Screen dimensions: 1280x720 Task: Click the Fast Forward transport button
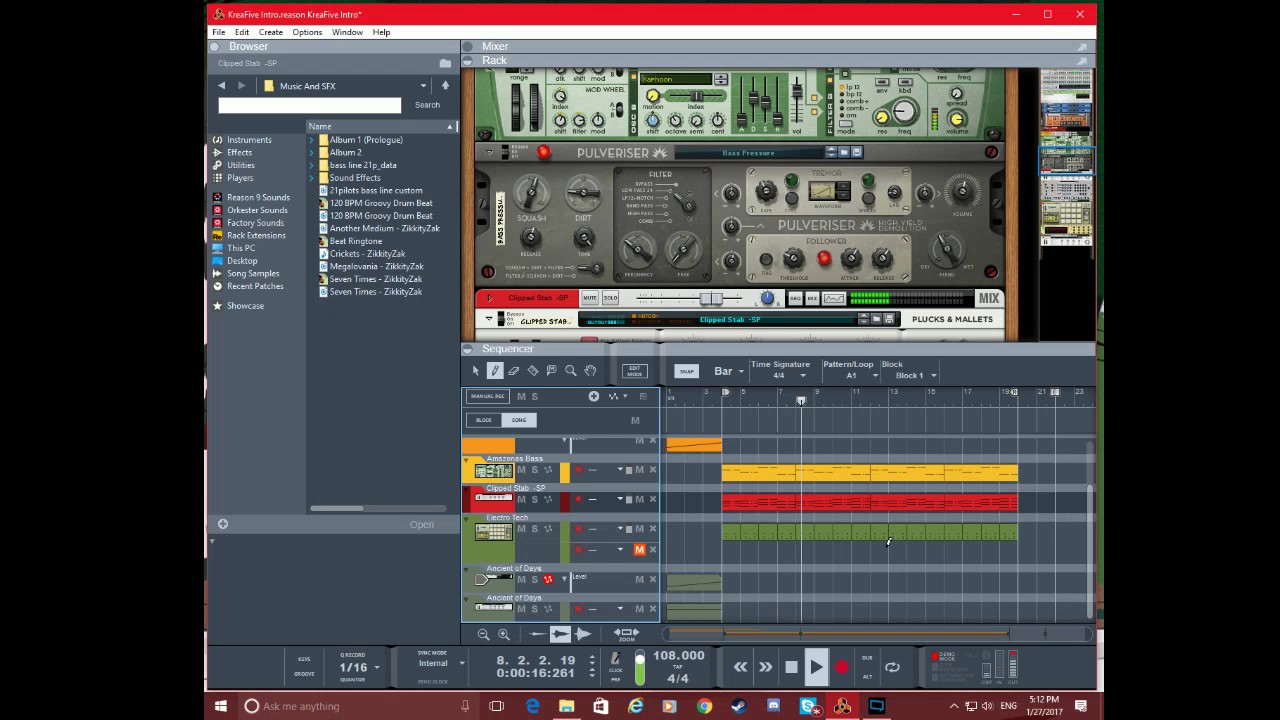(x=766, y=667)
